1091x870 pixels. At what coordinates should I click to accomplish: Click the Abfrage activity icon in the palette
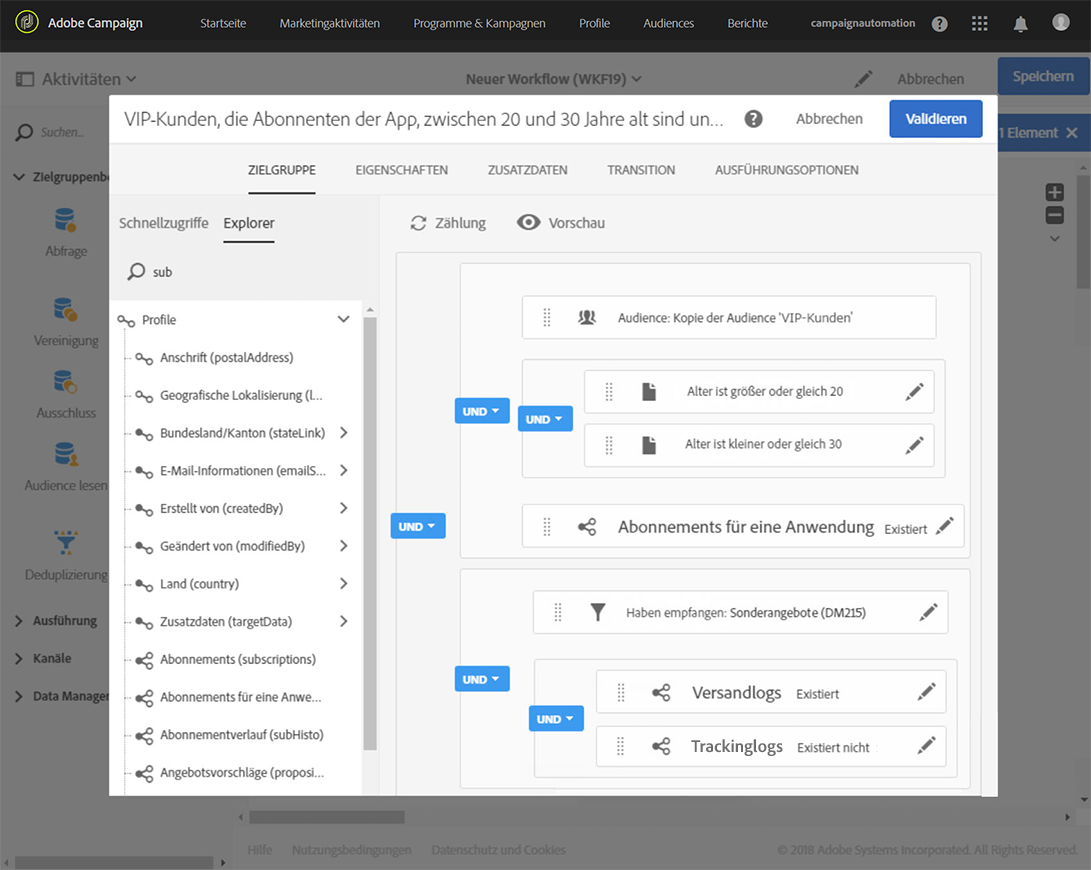tap(65, 220)
